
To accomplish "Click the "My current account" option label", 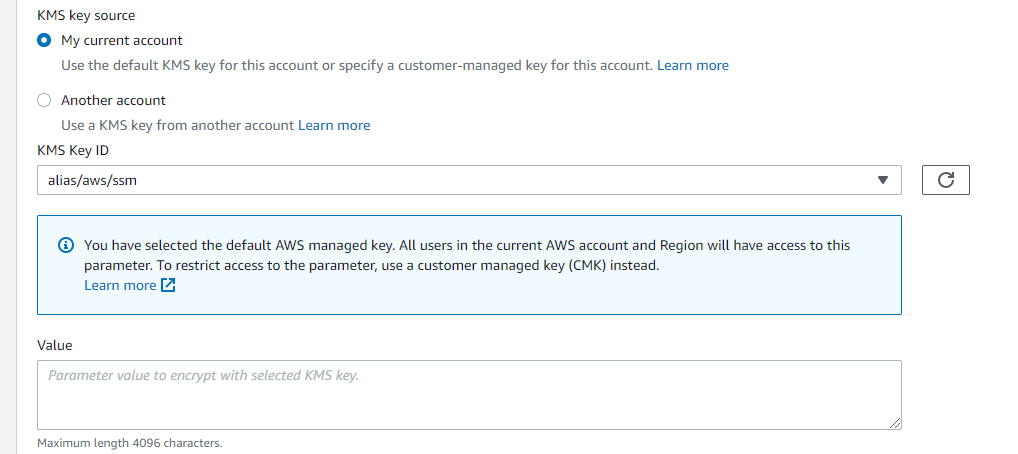I will (122, 40).
